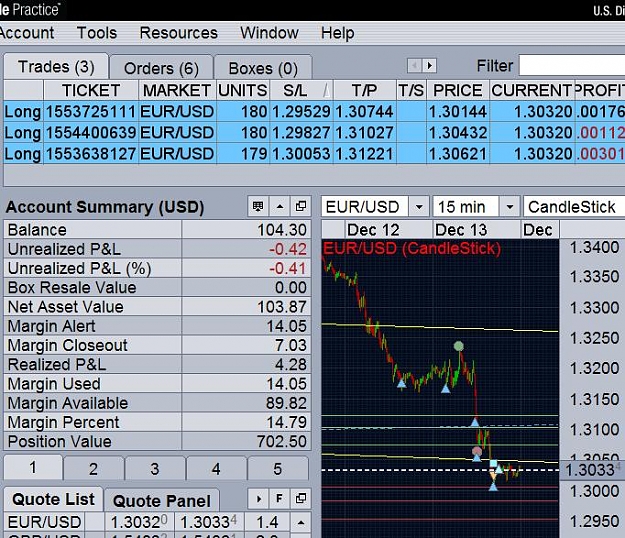Sort trades by MARKET column header
The width and height of the screenshot is (625, 538).
pyautogui.click(x=177, y=90)
